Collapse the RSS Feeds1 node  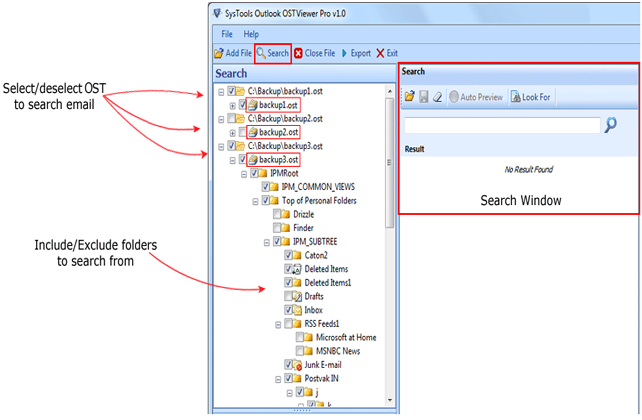click(x=278, y=325)
